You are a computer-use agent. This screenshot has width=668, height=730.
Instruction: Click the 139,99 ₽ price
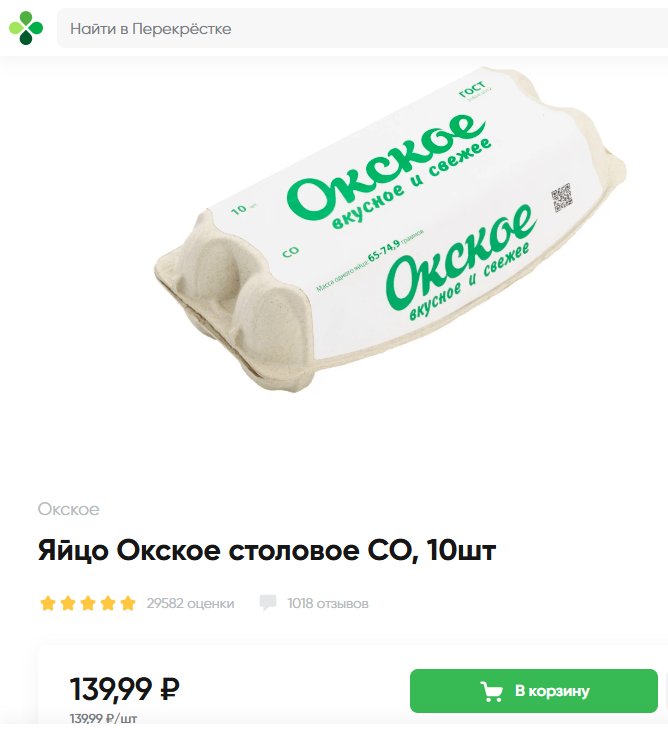124,689
